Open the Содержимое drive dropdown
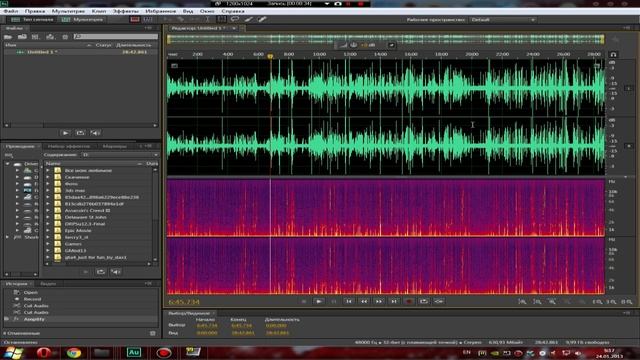The image size is (640, 360). coord(120,155)
